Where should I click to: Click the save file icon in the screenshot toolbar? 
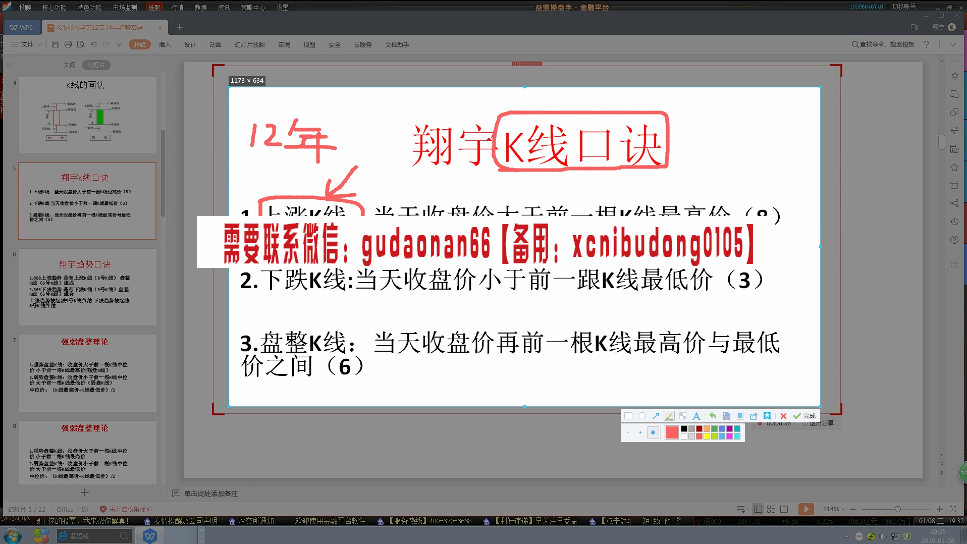(726, 416)
